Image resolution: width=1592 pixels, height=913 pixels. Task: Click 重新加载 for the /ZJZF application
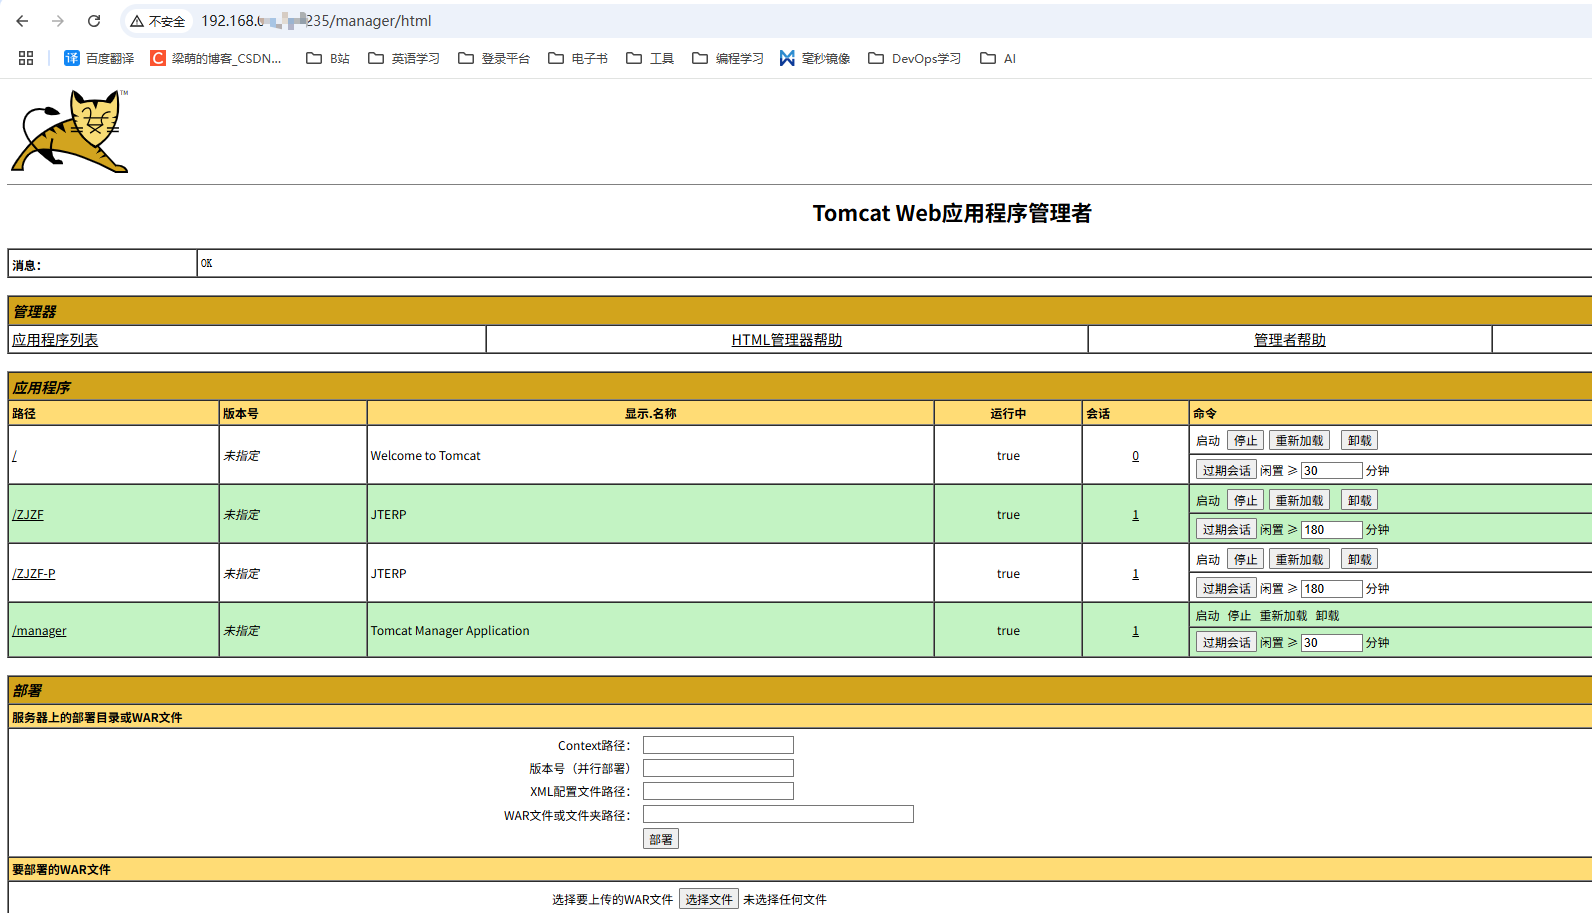pos(1299,500)
